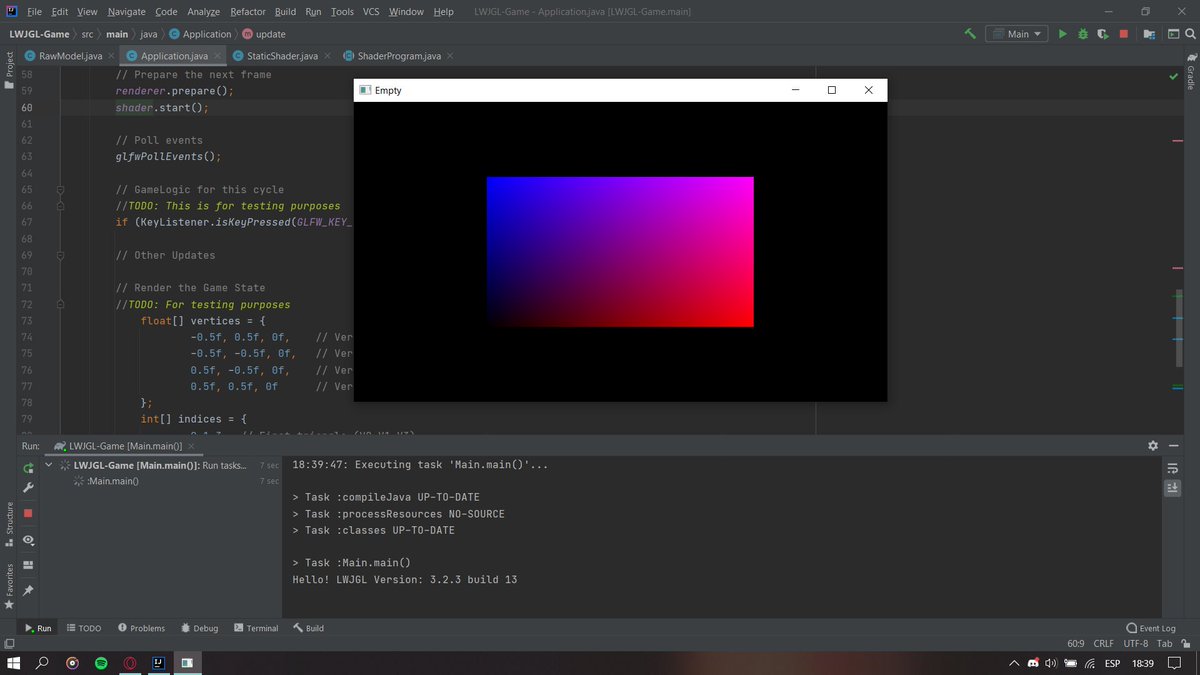Click Run with Coverage icon
The height and width of the screenshot is (675, 1200).
coord(1102,33)
